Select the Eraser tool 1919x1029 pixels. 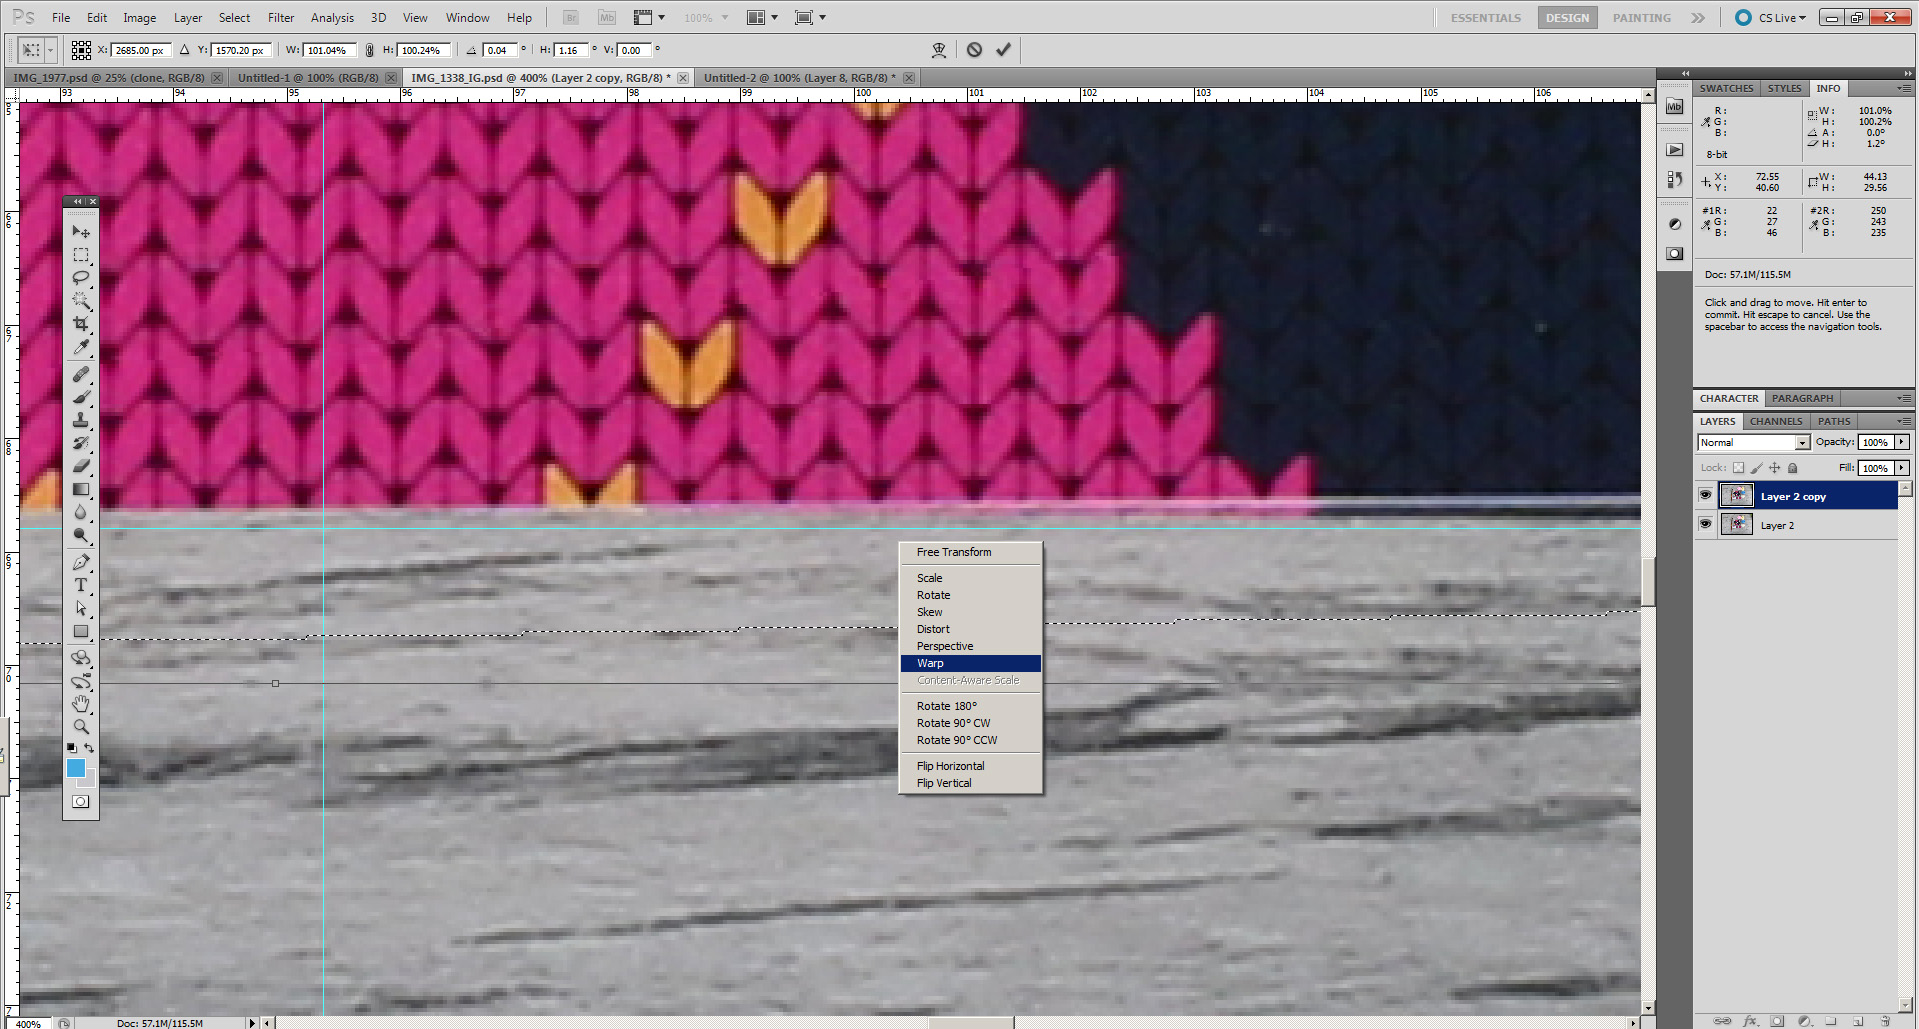(x=81, y=466)
